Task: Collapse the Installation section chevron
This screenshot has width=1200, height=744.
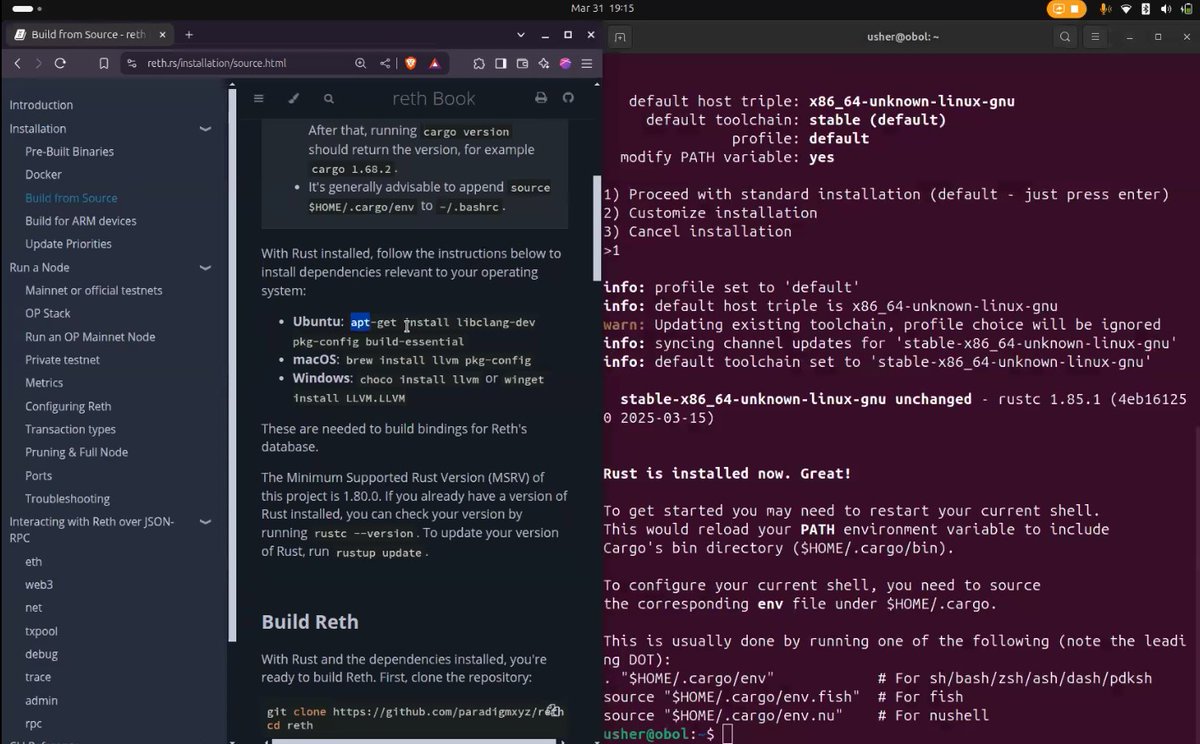Action: [205, 129]
